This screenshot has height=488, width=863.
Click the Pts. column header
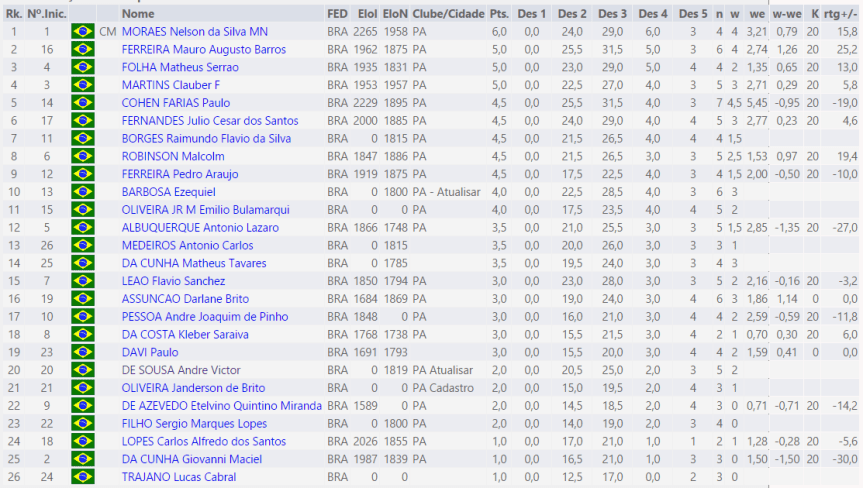[x=499, y=14]
